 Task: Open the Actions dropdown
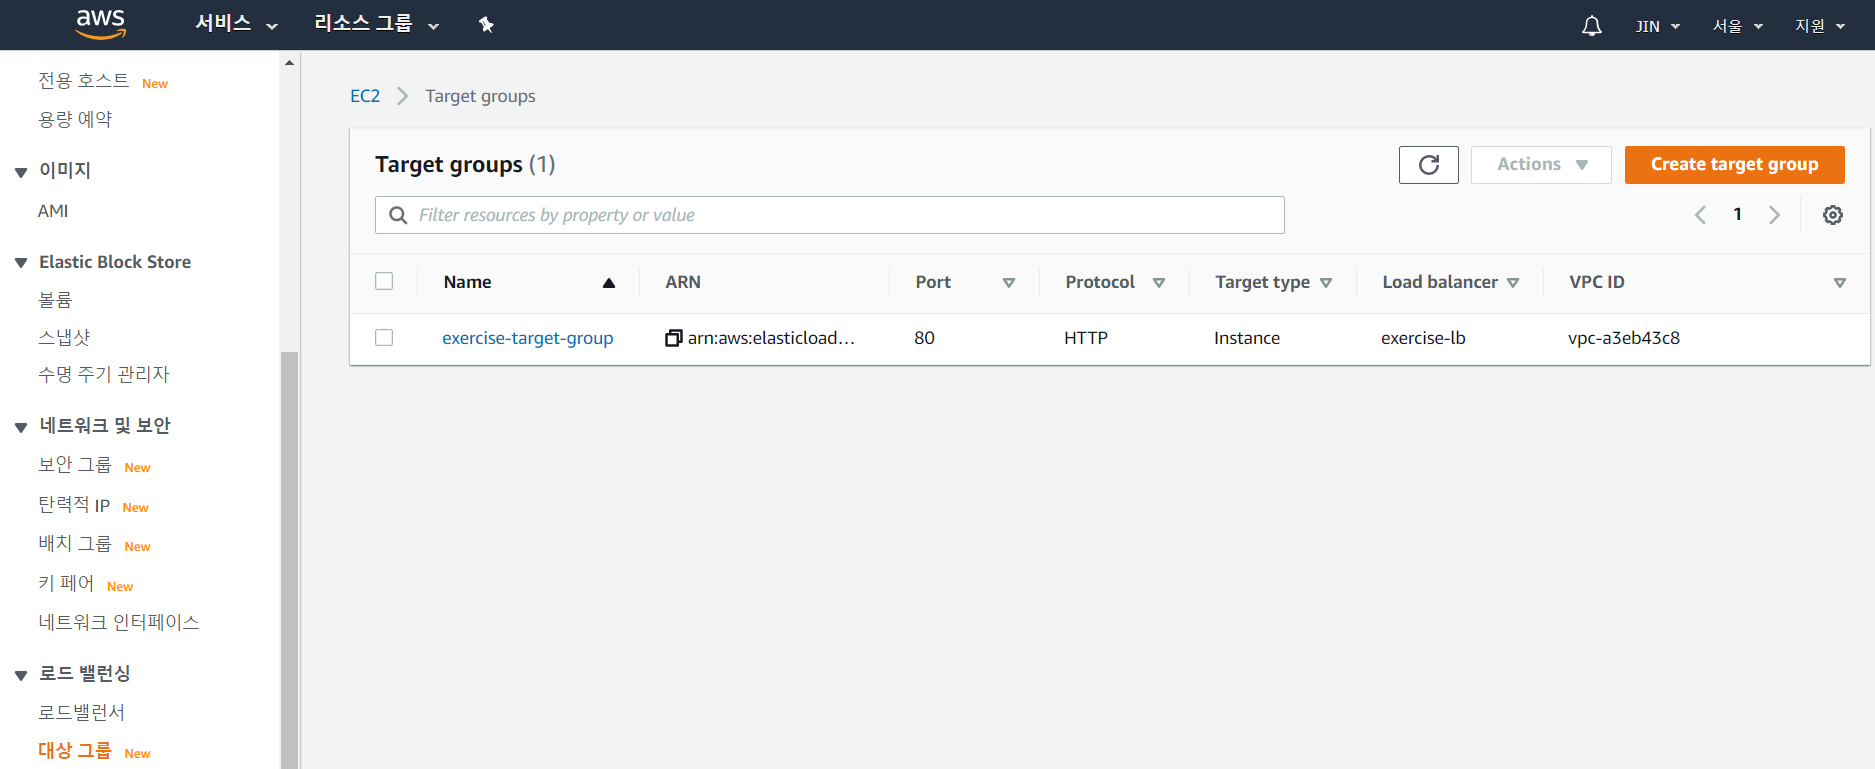click(x=1540, y=165)
